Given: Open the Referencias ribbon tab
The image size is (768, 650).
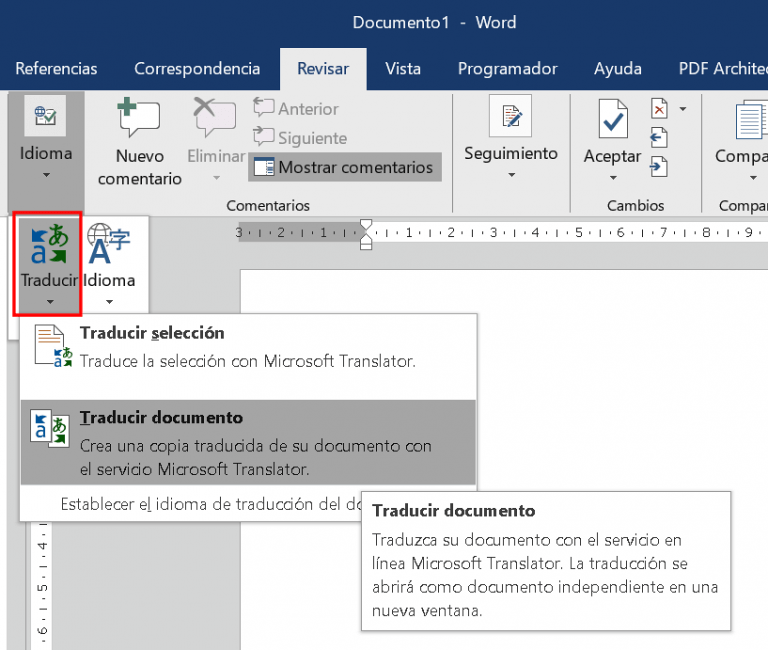Looking at the screenshot, I should [56, 69].
